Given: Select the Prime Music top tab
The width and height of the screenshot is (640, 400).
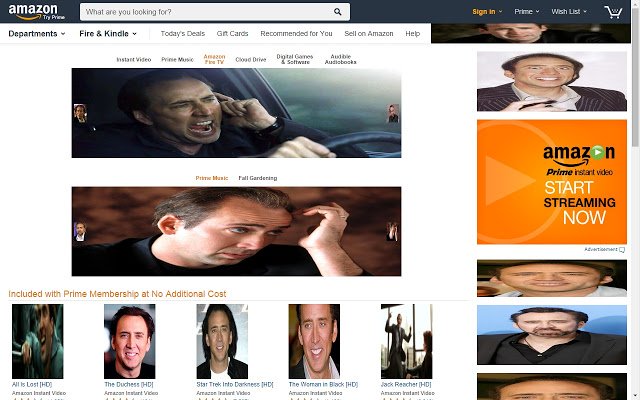Looking at the screenshot, I should tap(177, 60).
